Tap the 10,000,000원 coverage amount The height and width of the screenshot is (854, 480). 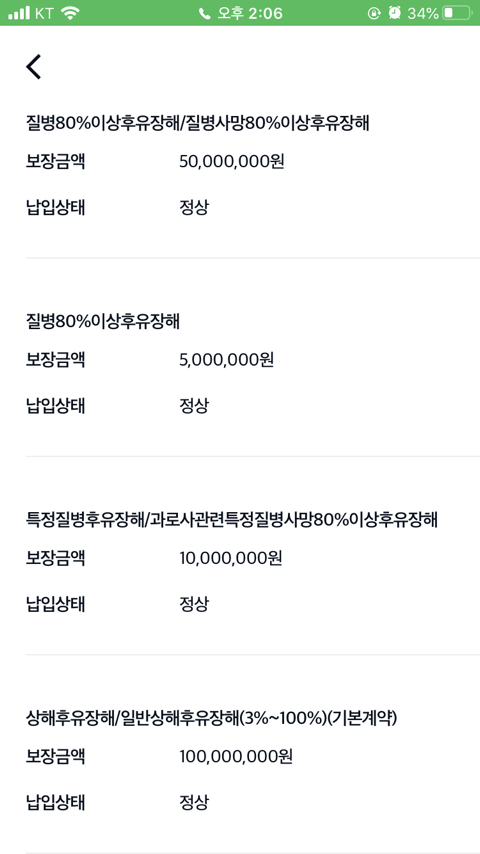pos(231,558)
